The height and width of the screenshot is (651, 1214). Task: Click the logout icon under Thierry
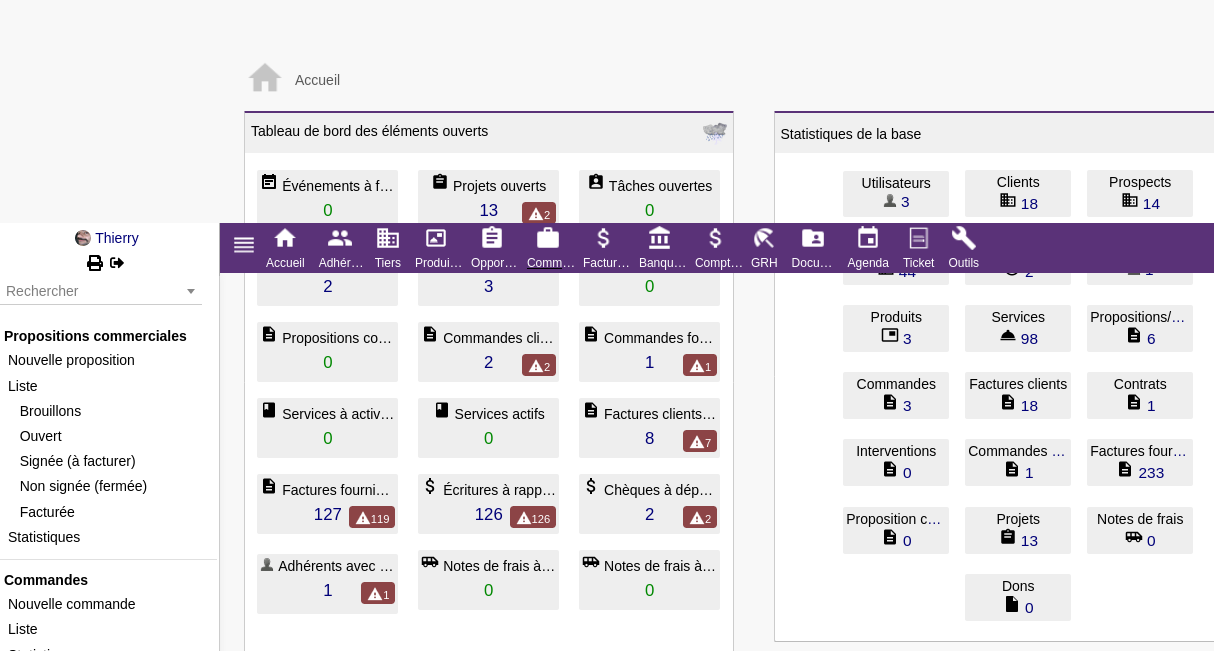click(x=117, y=263)
